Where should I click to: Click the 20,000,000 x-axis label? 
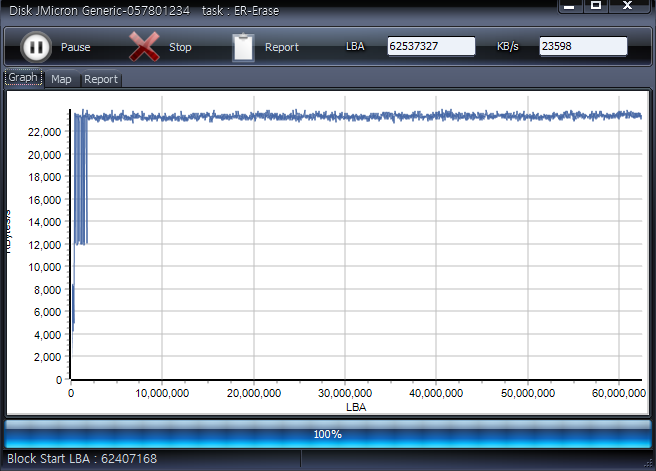[254, 393]
